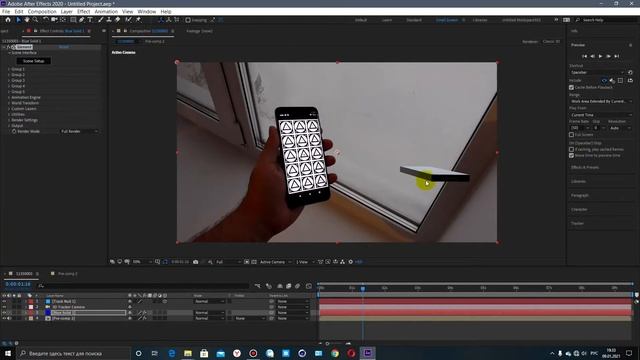The image size is (640, 360).
Task: Open the Range Work Area dropdown
Action: point(601,101)
